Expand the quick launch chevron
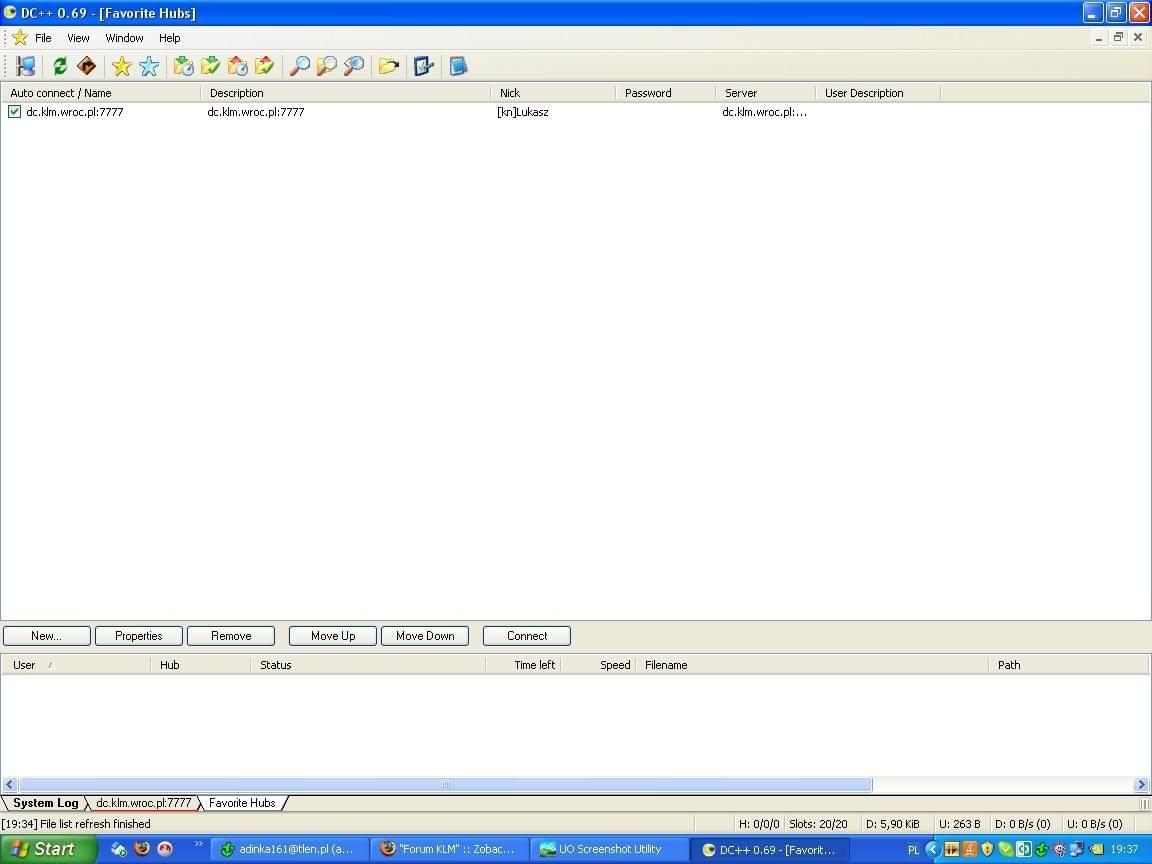Image resolution: width=1152 pixels, height=864 pixels. pos(198,844)
